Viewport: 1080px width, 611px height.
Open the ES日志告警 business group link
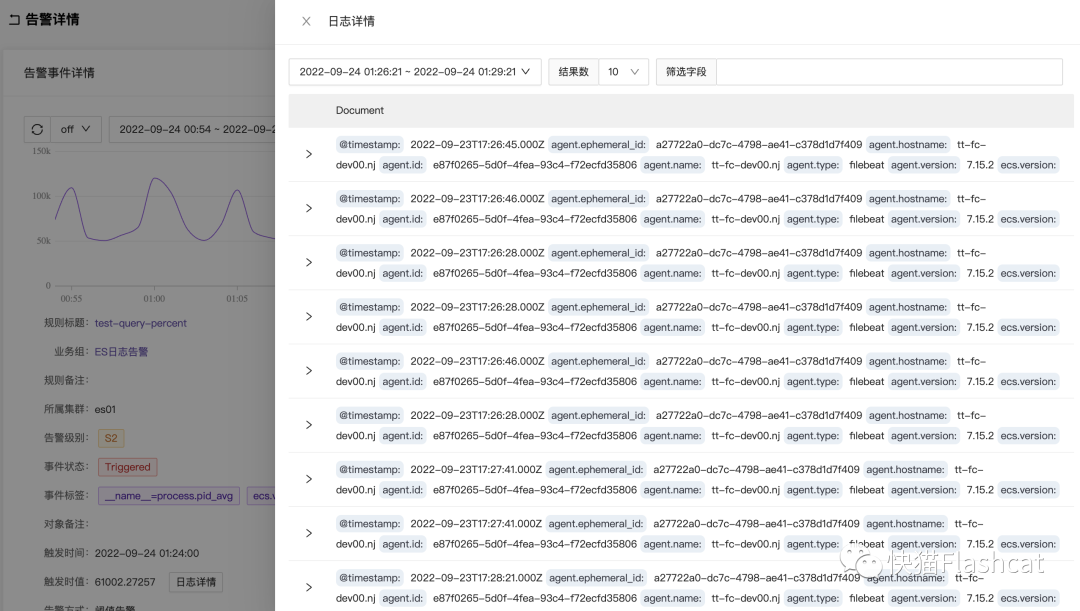(121, 352)
